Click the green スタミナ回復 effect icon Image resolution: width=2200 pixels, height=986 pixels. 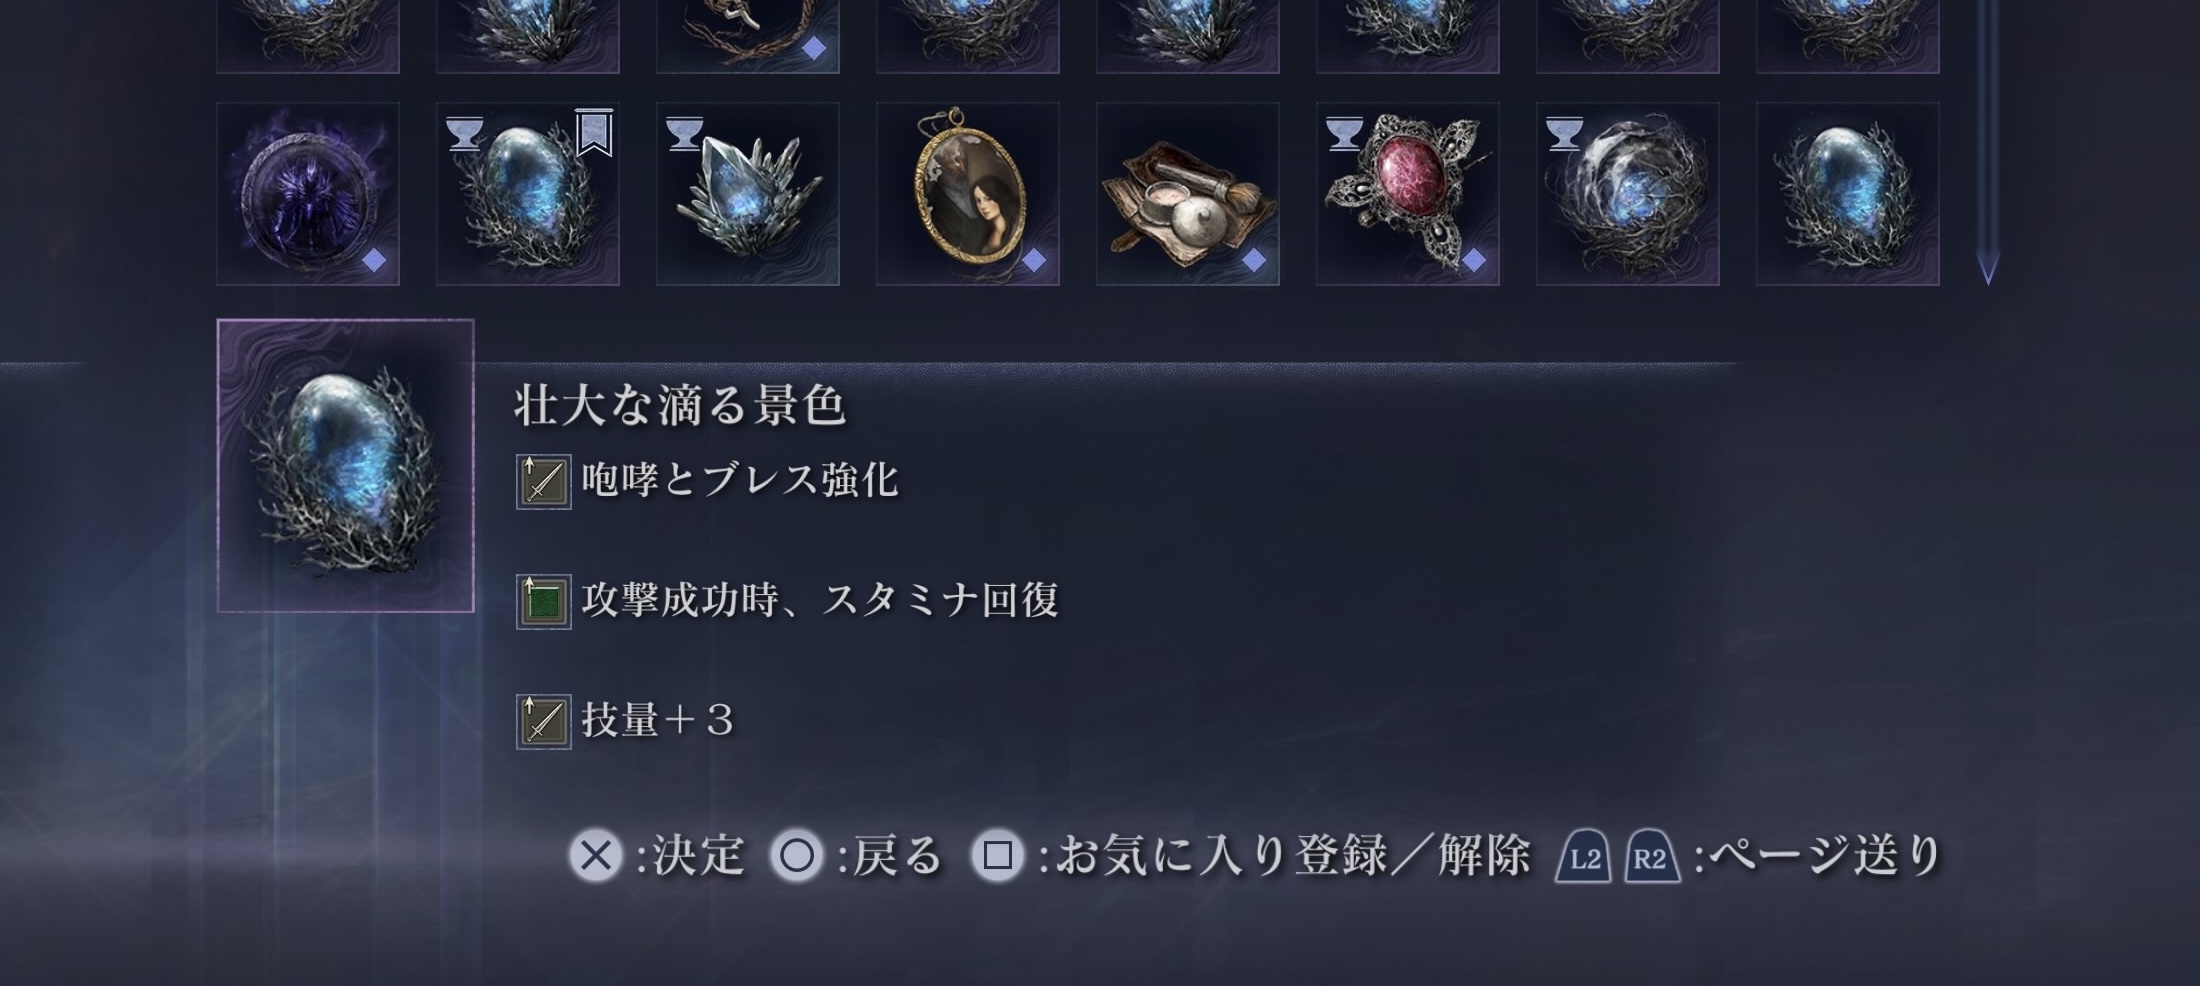point(544,602)
